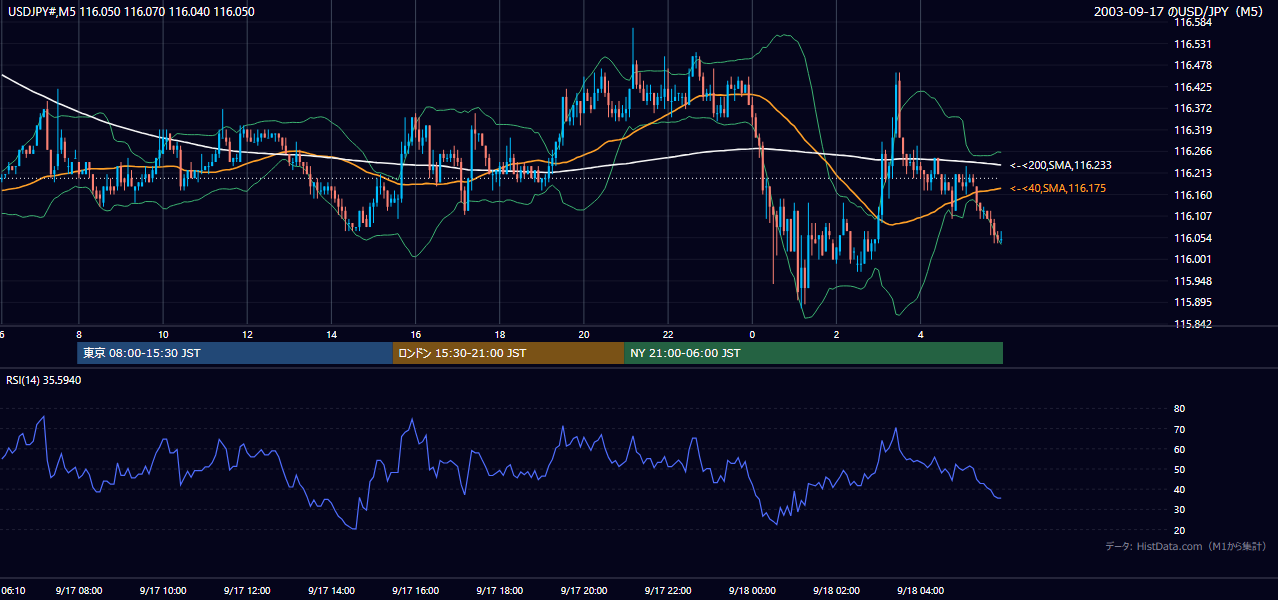
Task: Click the 東京 08:00-15:30 JST session bar
Action: click(x=235, y=353)
